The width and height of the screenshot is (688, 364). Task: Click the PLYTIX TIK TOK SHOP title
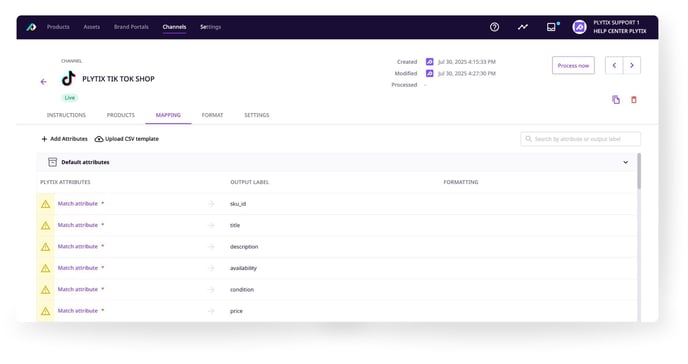(x=118, y=79)
